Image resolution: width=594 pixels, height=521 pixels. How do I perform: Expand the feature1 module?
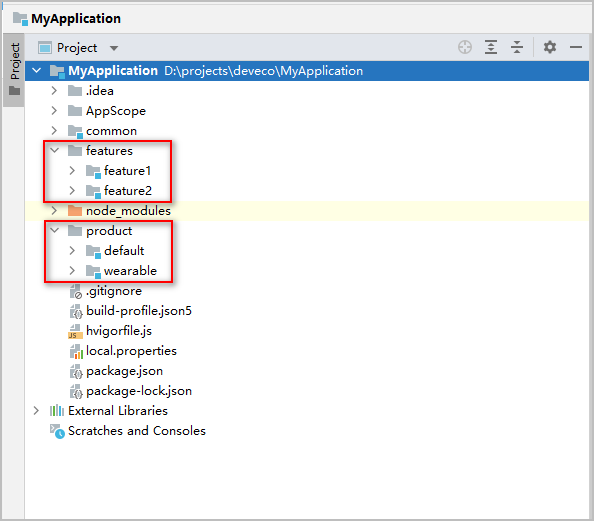72,171
